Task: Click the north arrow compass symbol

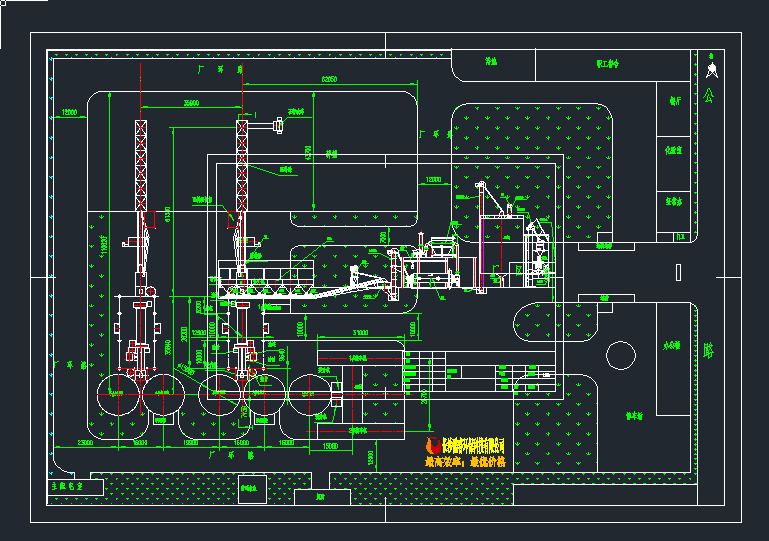Action: 710,69
